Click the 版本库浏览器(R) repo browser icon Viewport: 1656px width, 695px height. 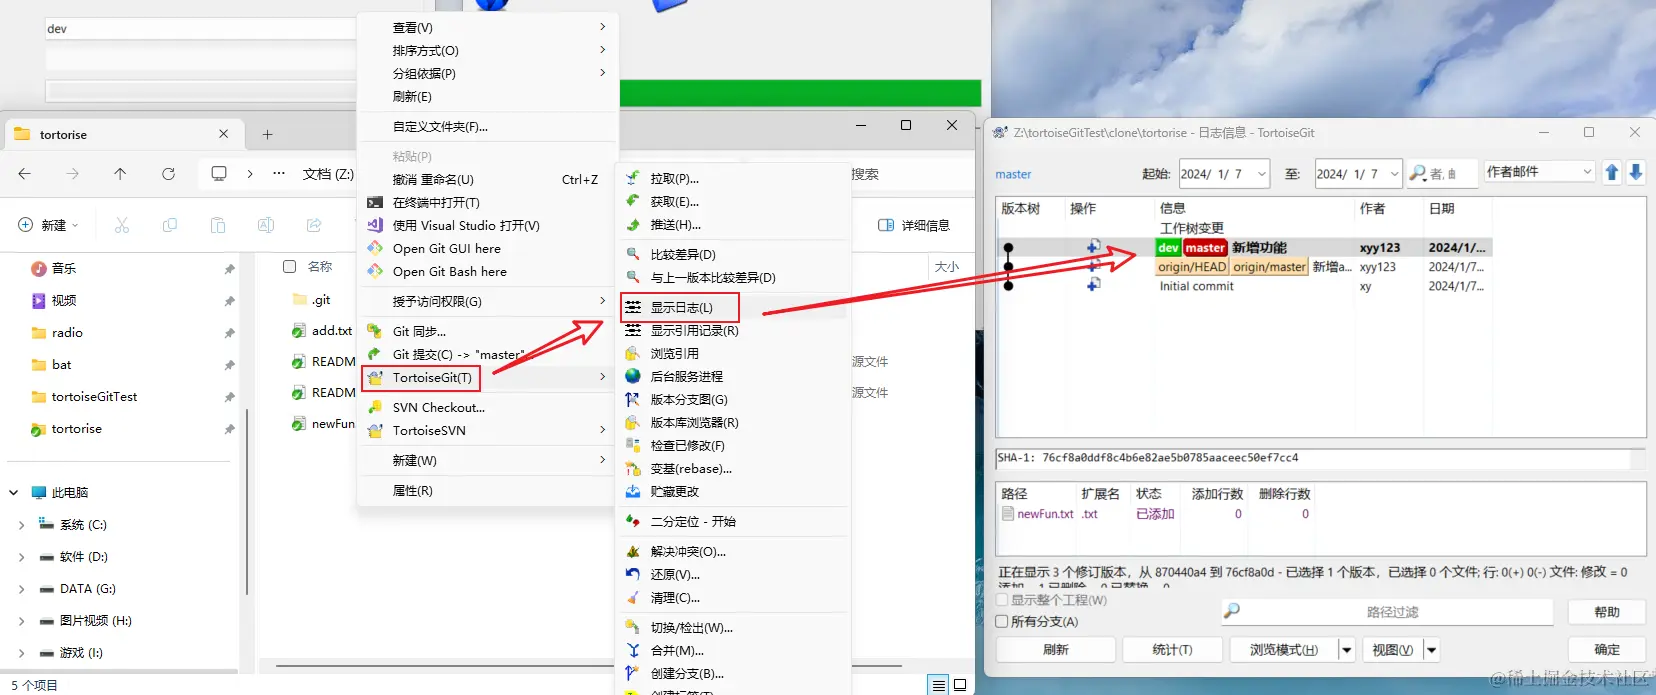click(633, 422)
